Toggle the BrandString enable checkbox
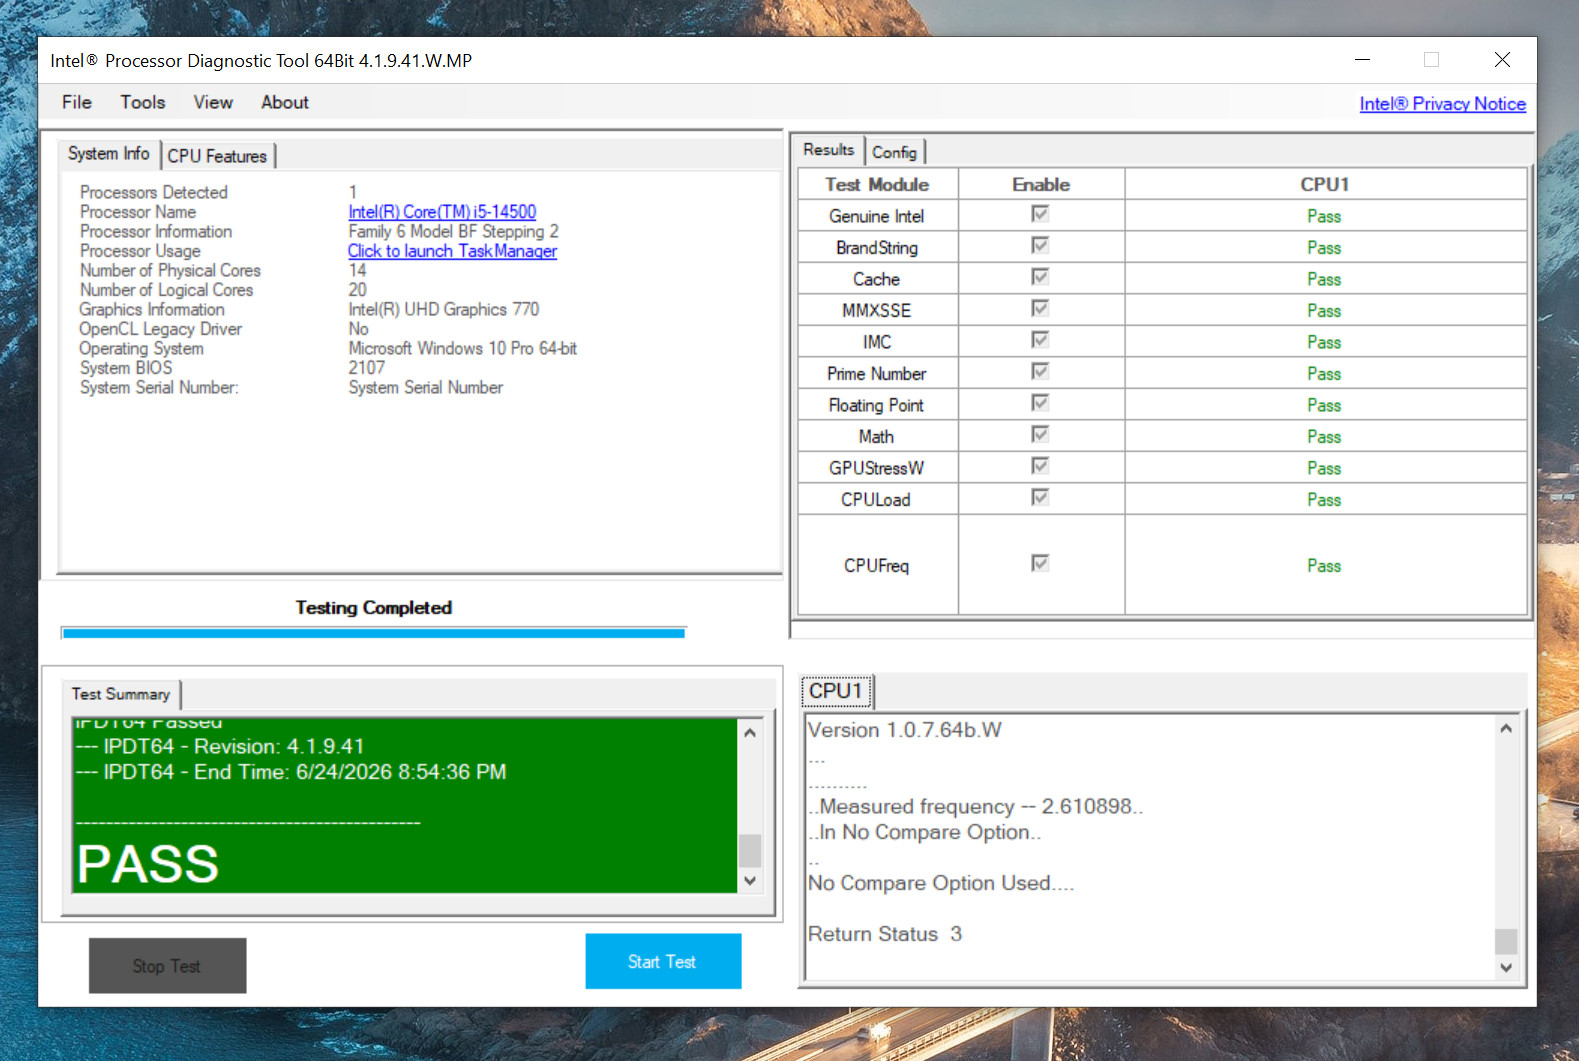Image resolution: width=1579 pixels, height=1061 pixels. click(x=1040, y=245)
